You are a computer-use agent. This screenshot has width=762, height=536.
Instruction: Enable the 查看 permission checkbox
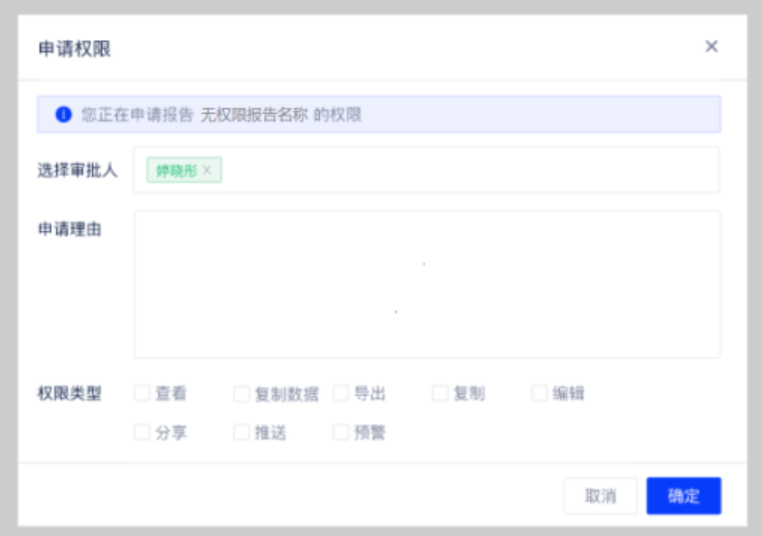coord(143,394)
